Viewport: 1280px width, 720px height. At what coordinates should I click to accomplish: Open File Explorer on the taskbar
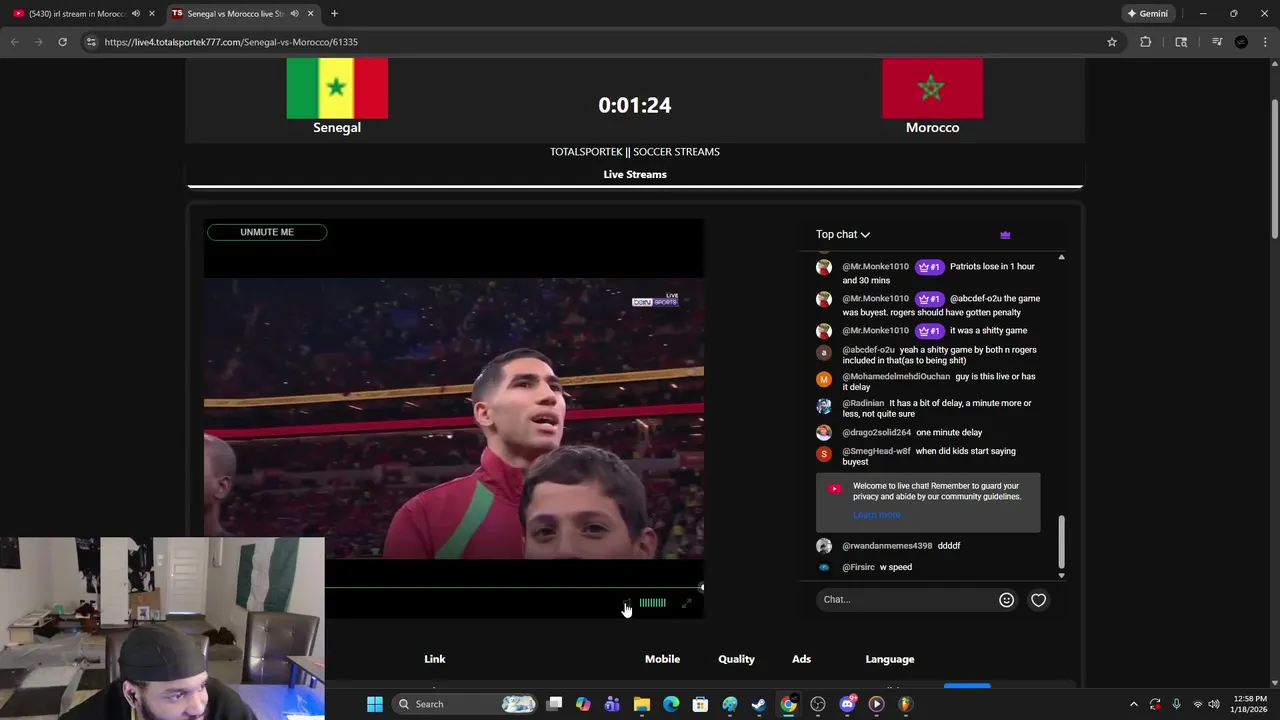click(642, 704)
